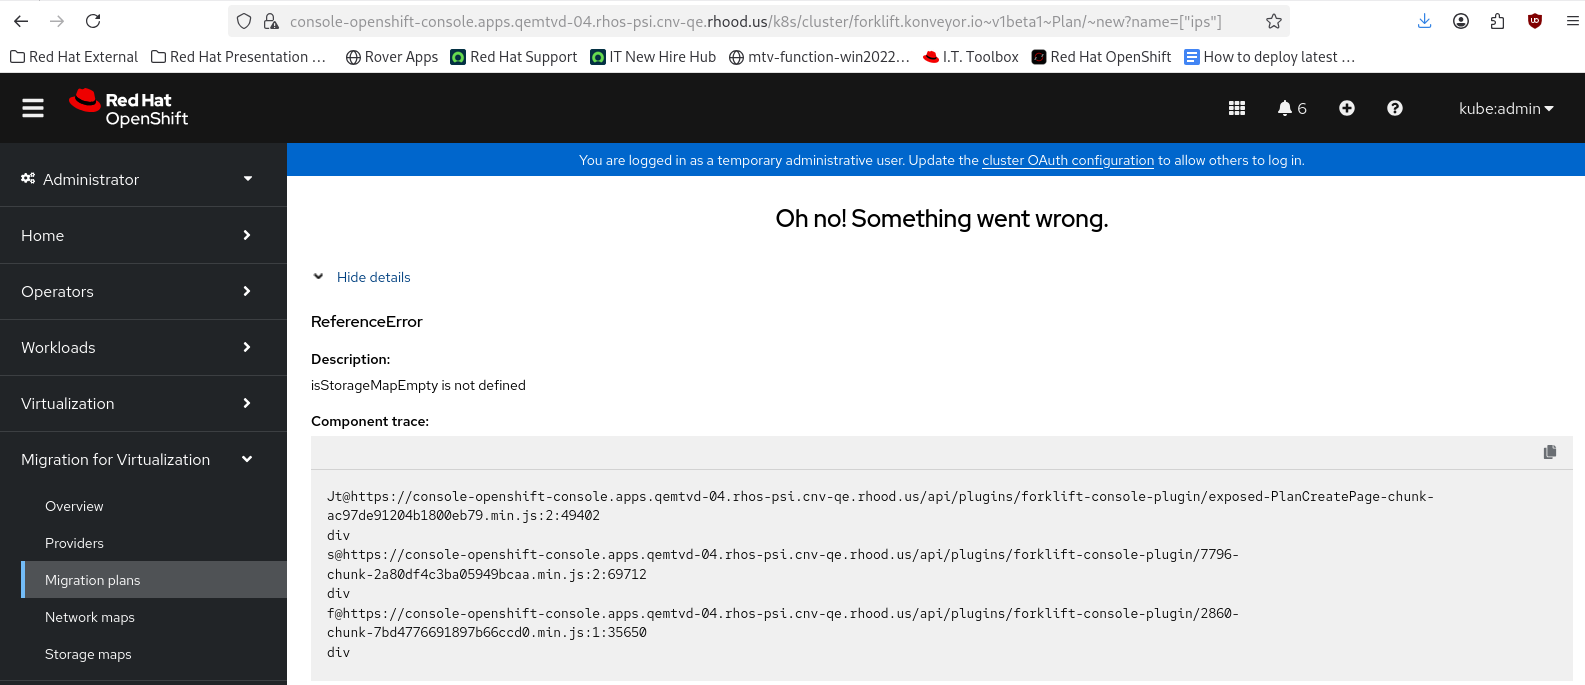Viewport: 1585px width, 685px height.
Task: Bookmark this page with the star icon
Action: coord(1274,21)
